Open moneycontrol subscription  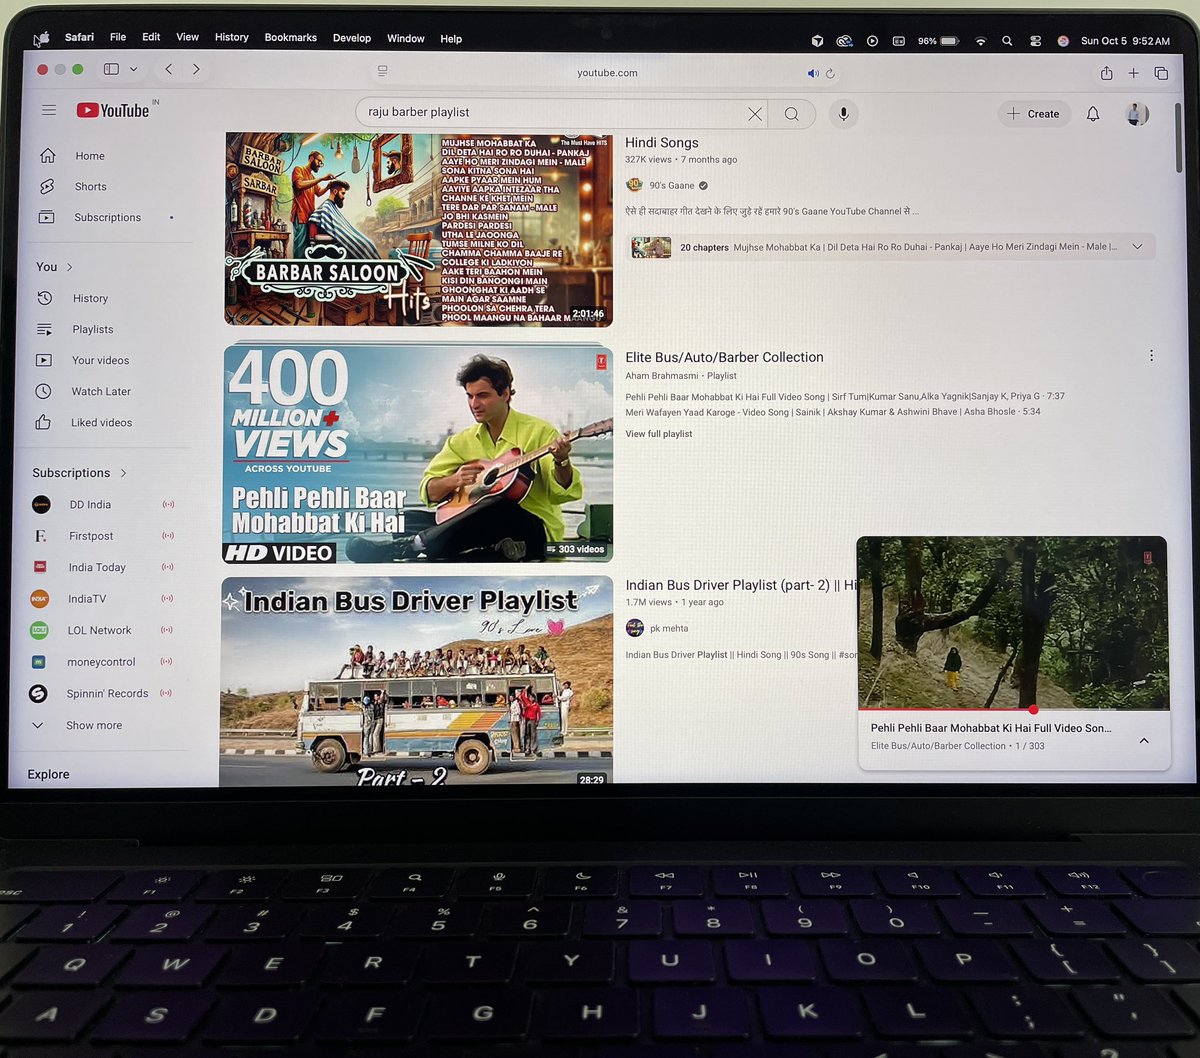[103, 662]
